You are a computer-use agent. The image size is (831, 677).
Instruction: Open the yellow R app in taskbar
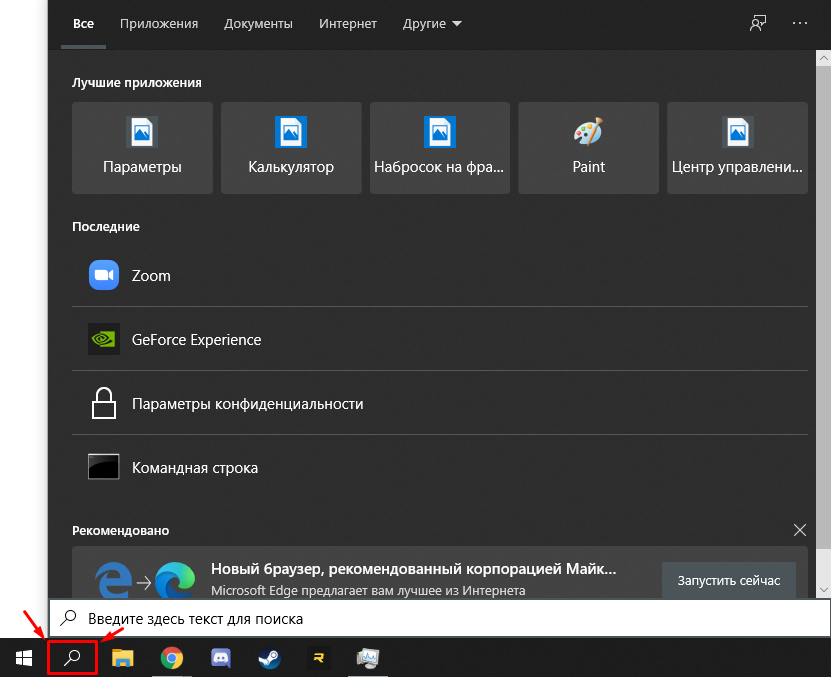[319, 658]
